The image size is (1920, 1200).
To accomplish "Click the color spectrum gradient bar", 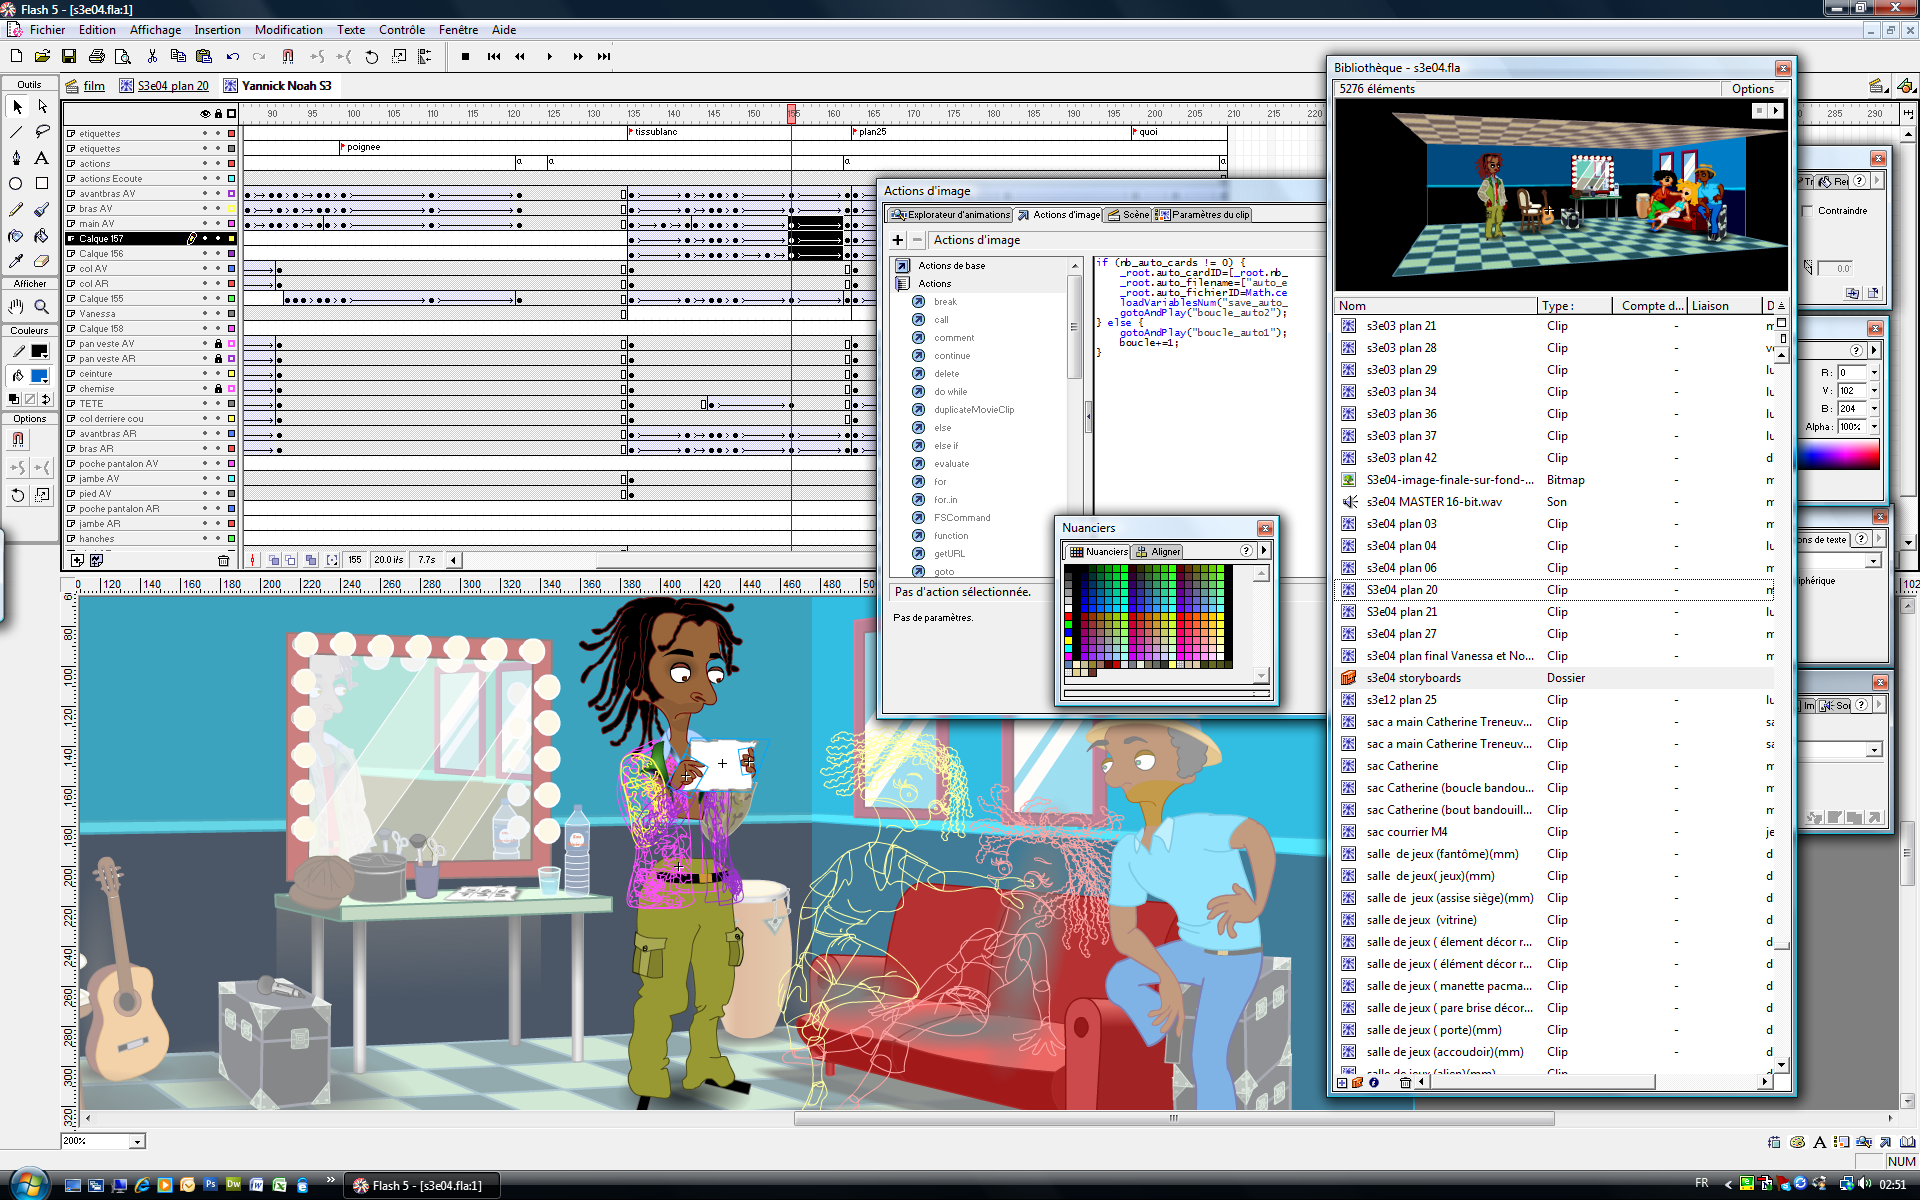I will (1838, 455).
